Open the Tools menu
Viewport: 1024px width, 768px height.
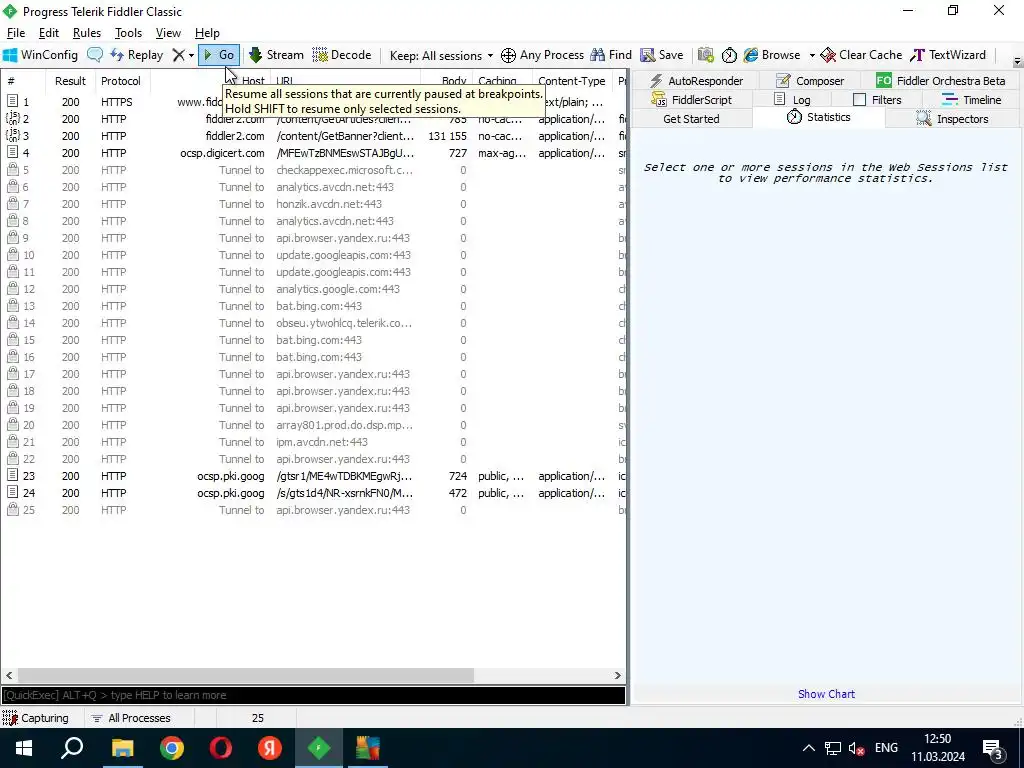coord(128,33)
